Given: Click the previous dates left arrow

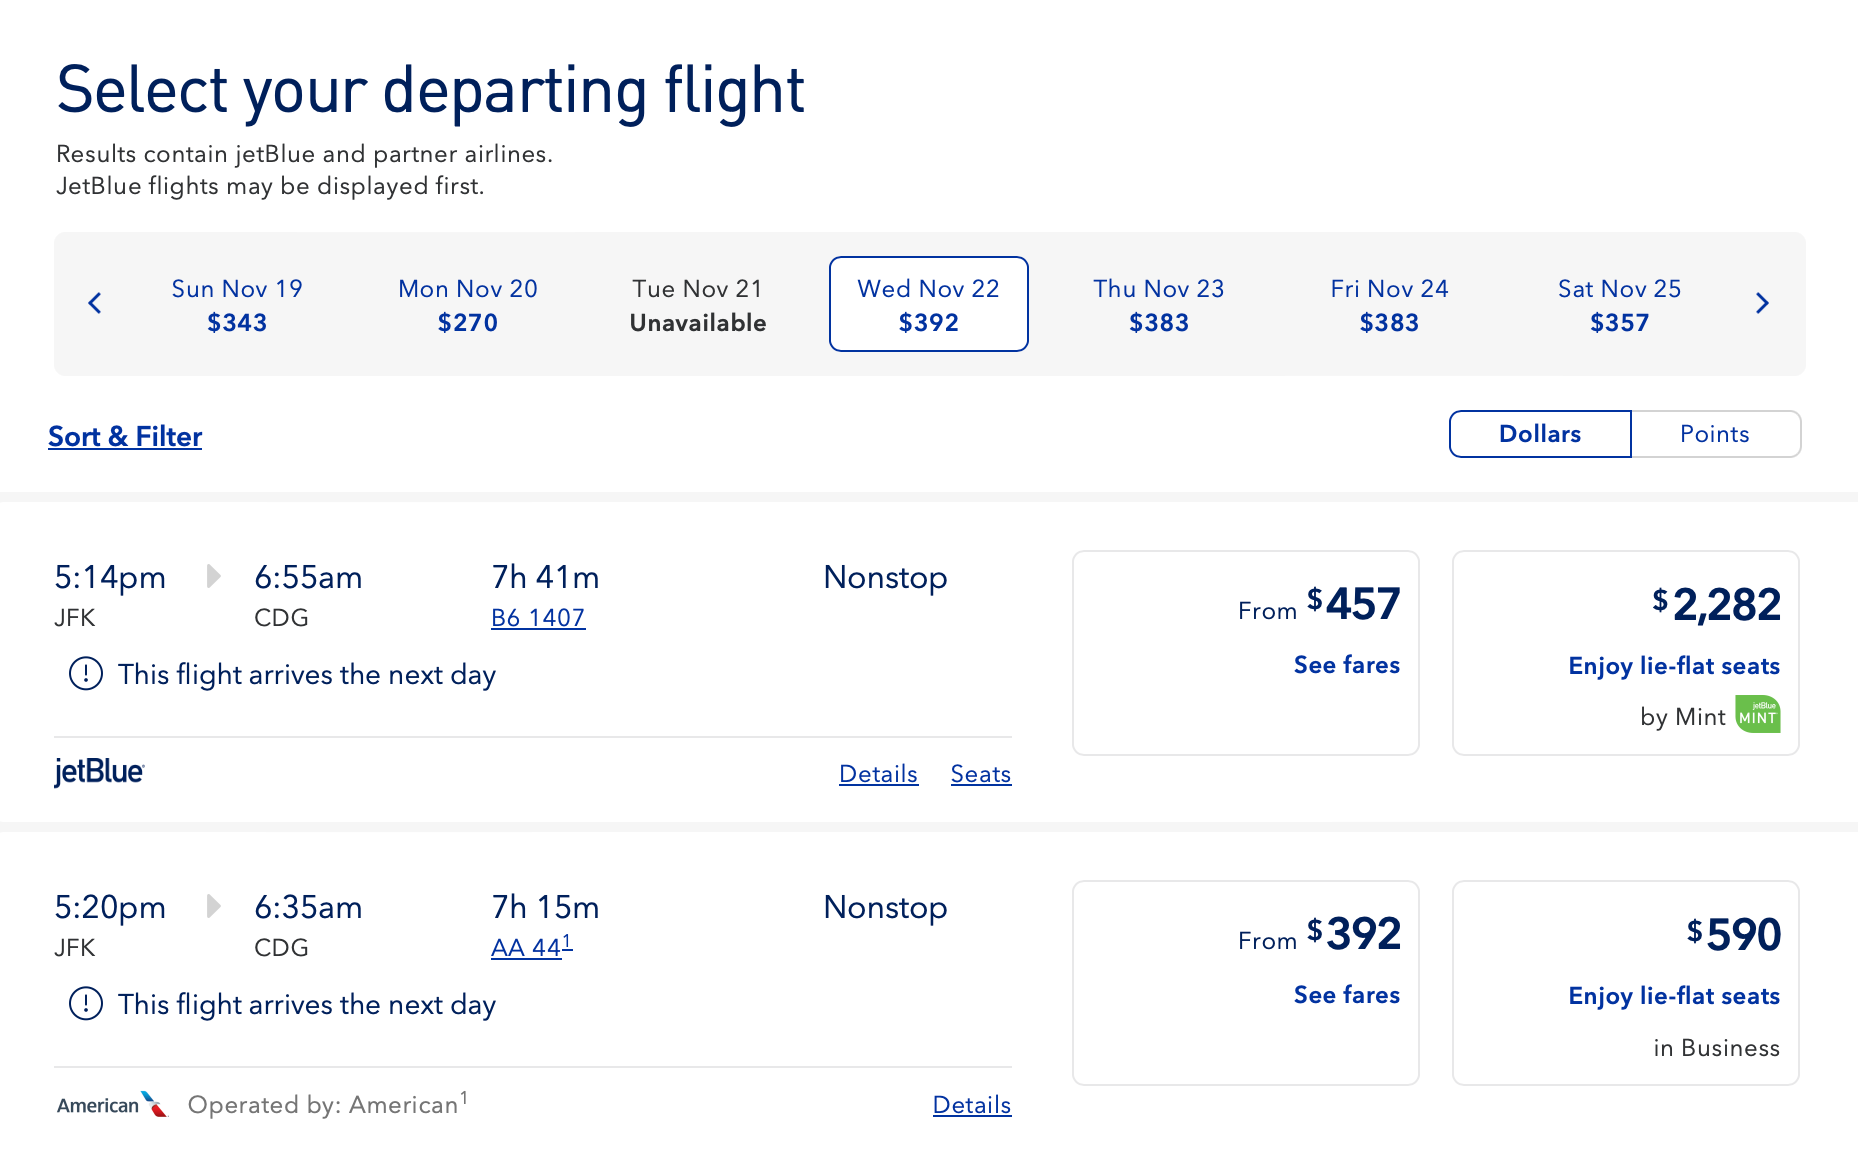Looking at the screenshot, I should pyautogui.click(x=95, y=303).
